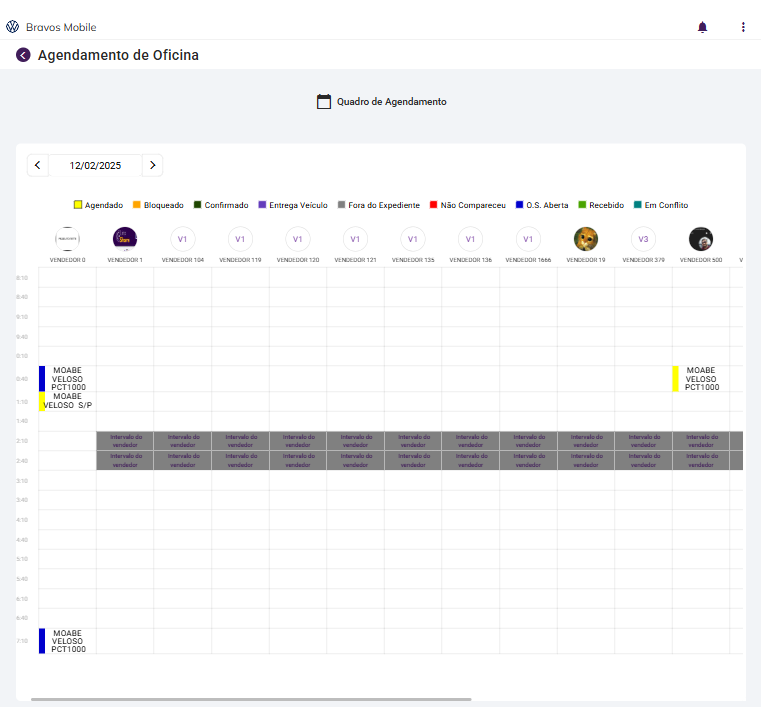The width and height of the screenshot is (761, 707).
Task: Open the MOABE VELOSO S/P appointment
Action: pos(67,401)
